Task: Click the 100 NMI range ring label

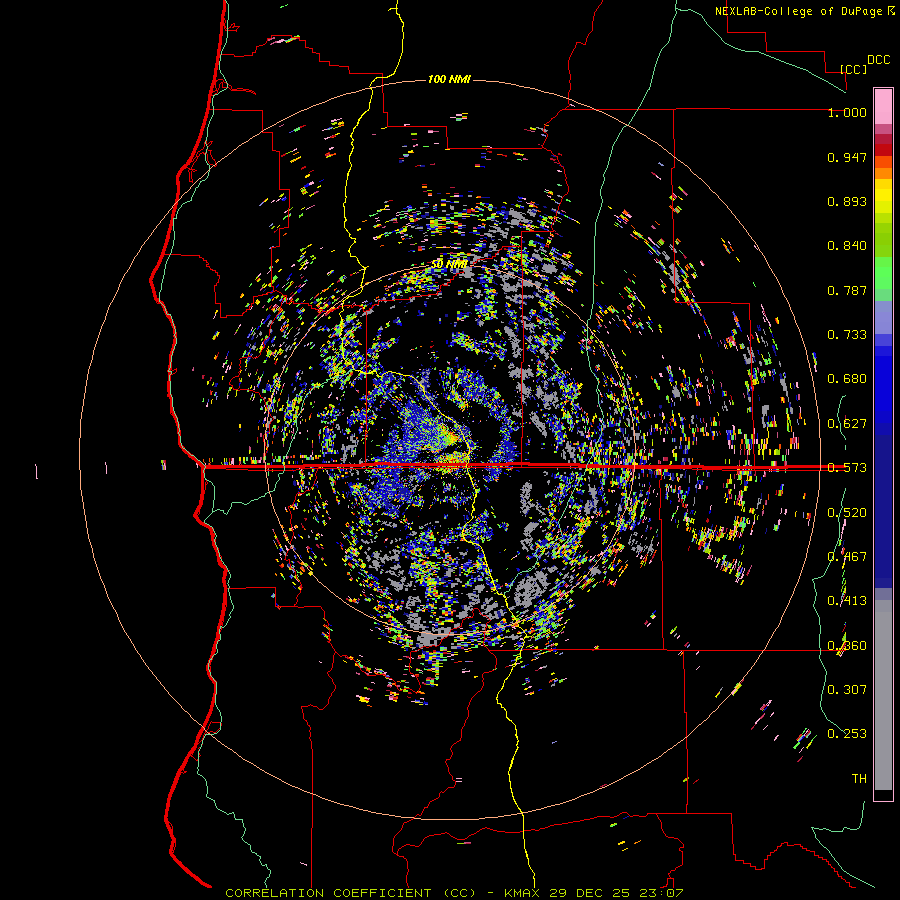Action: point(449,79)
